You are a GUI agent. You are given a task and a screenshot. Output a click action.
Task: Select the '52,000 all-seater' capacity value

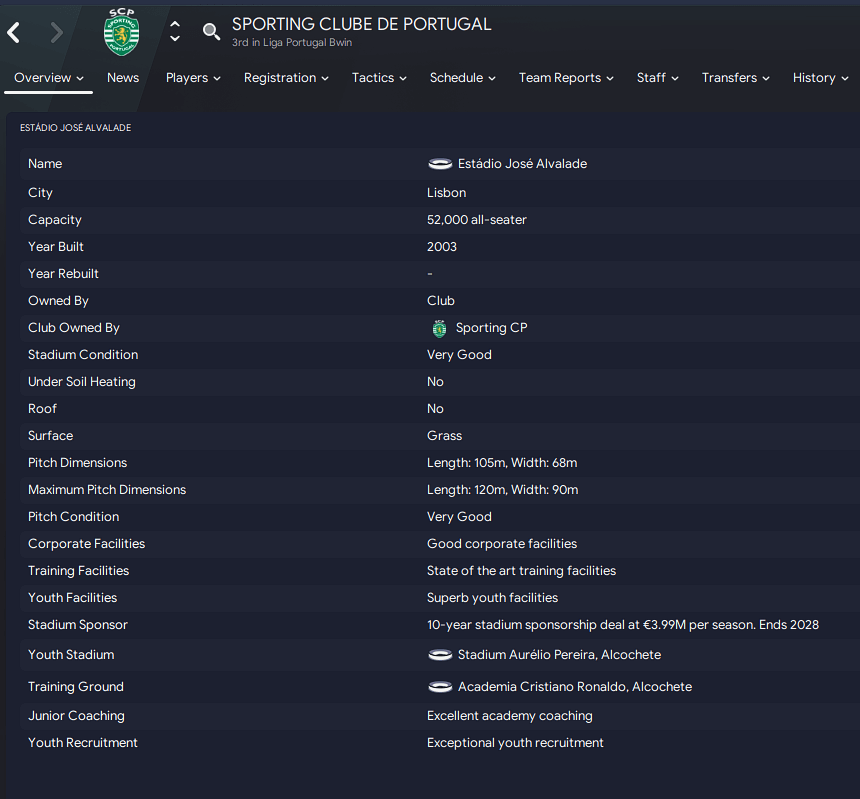[x=477, y=220]
